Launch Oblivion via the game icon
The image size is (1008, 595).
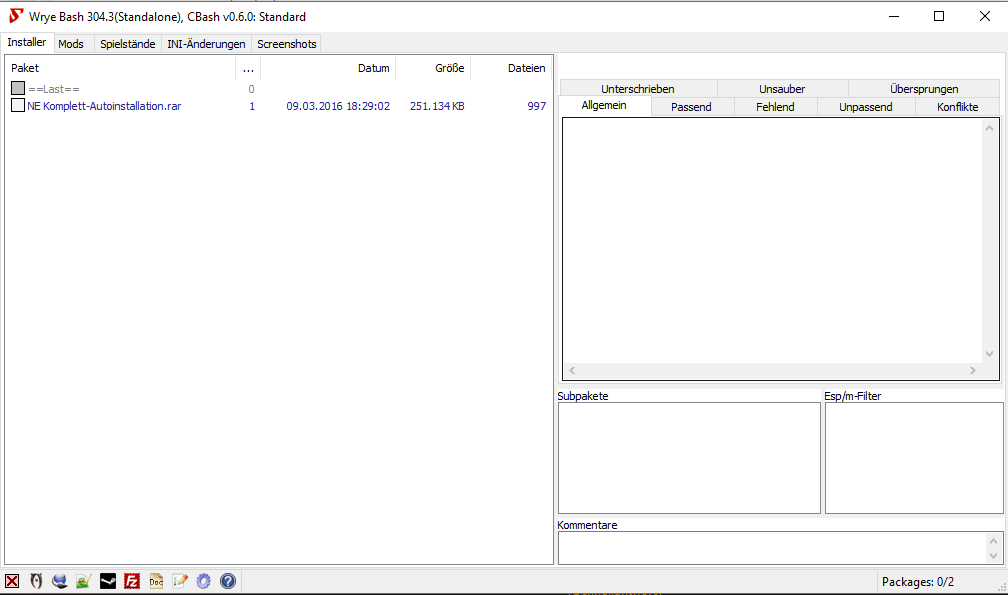click(x=36, y=581)
